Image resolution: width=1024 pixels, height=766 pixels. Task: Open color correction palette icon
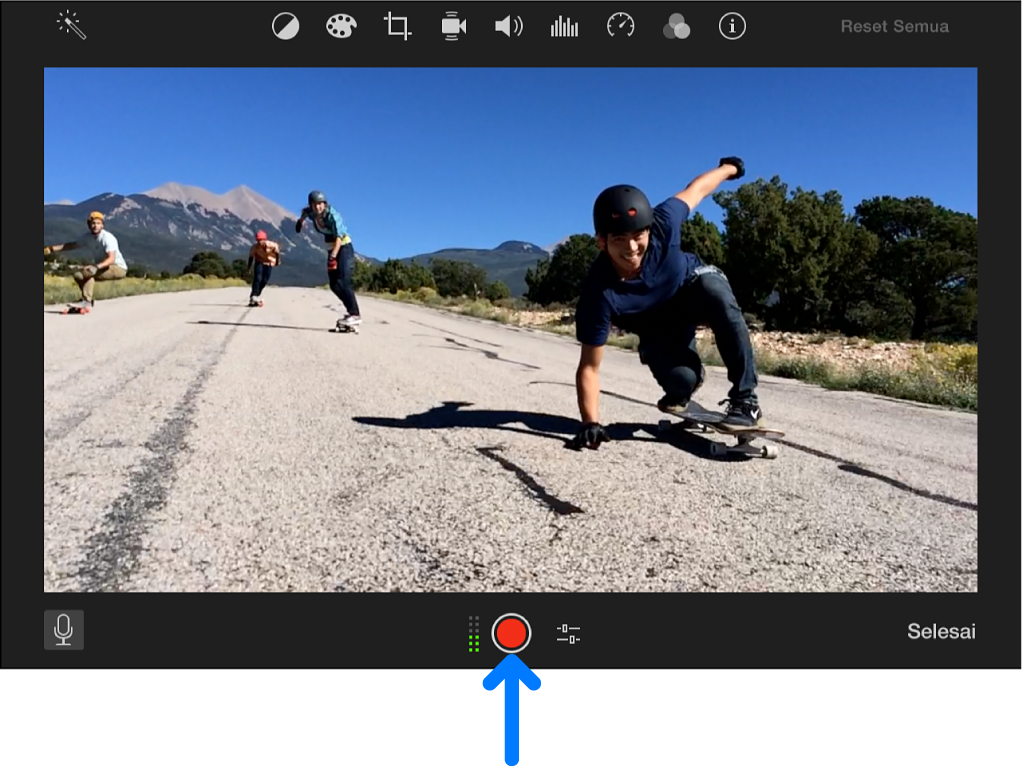tap(341, 27)
